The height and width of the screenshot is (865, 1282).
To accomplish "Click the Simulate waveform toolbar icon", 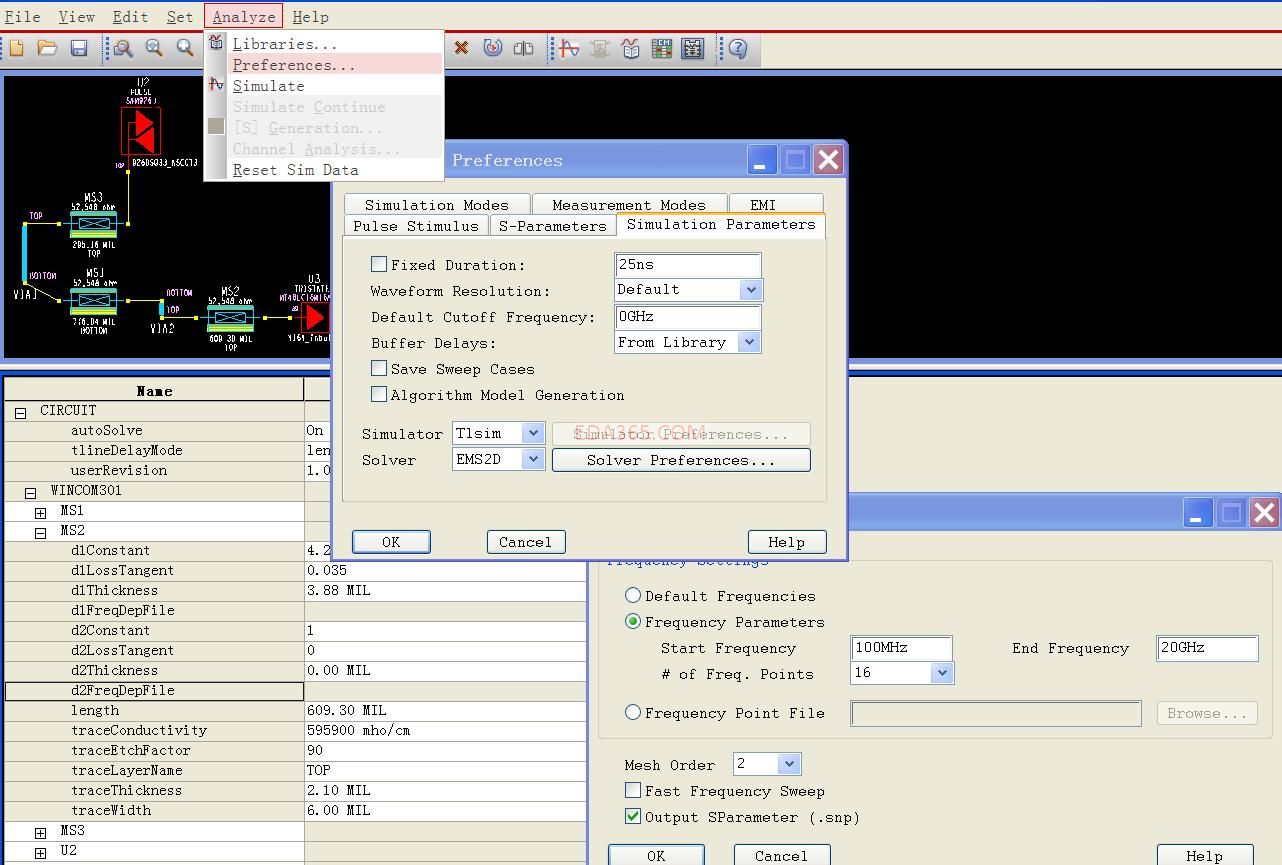I will (569, 48).
